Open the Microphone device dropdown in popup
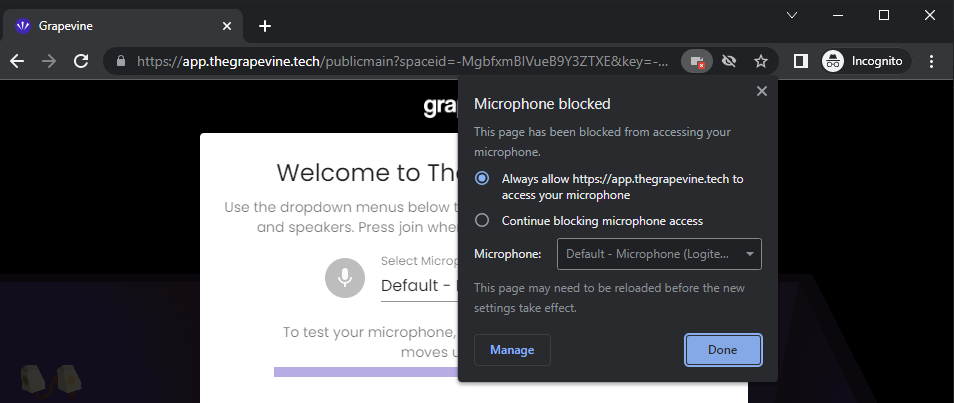 click(x=660, y=254)
